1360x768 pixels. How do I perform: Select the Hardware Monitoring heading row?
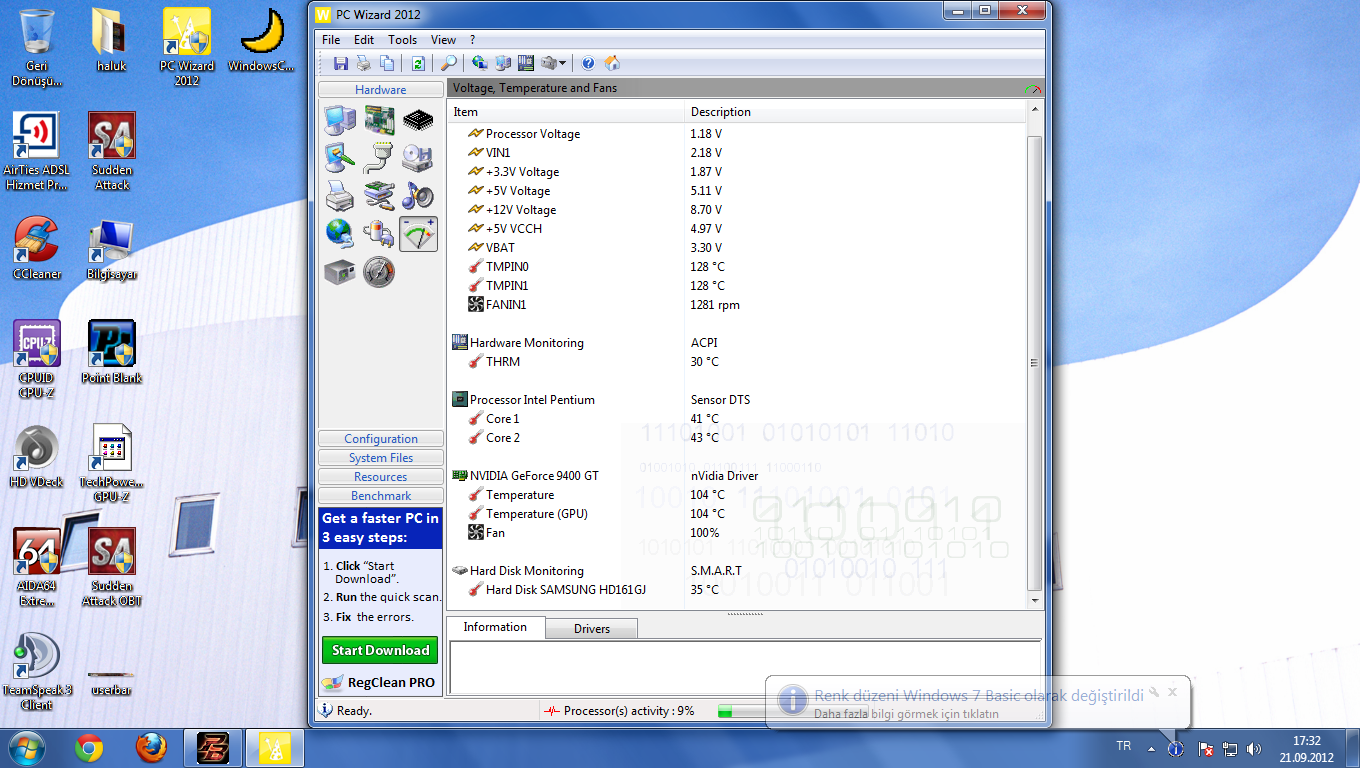[736, 343]
